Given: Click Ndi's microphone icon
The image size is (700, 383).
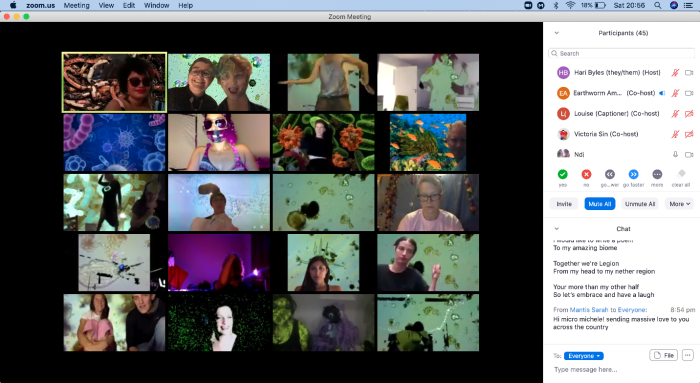Looking at the screenshot, I should [x=675, y=154].
